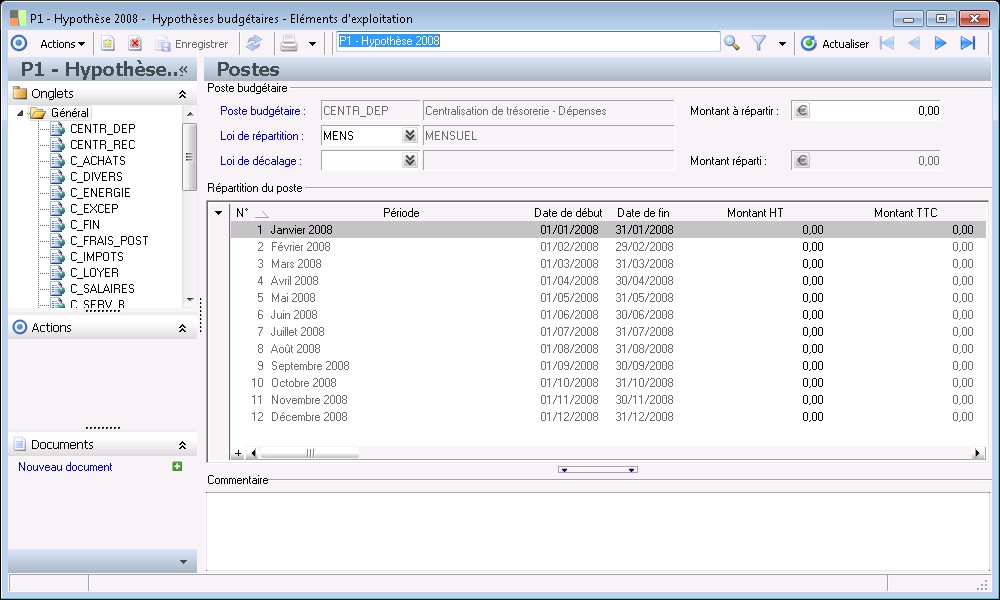The image size is (1000, 600).
Task: Expand the Loi de décalage dropdown
Action: (409, 160)
